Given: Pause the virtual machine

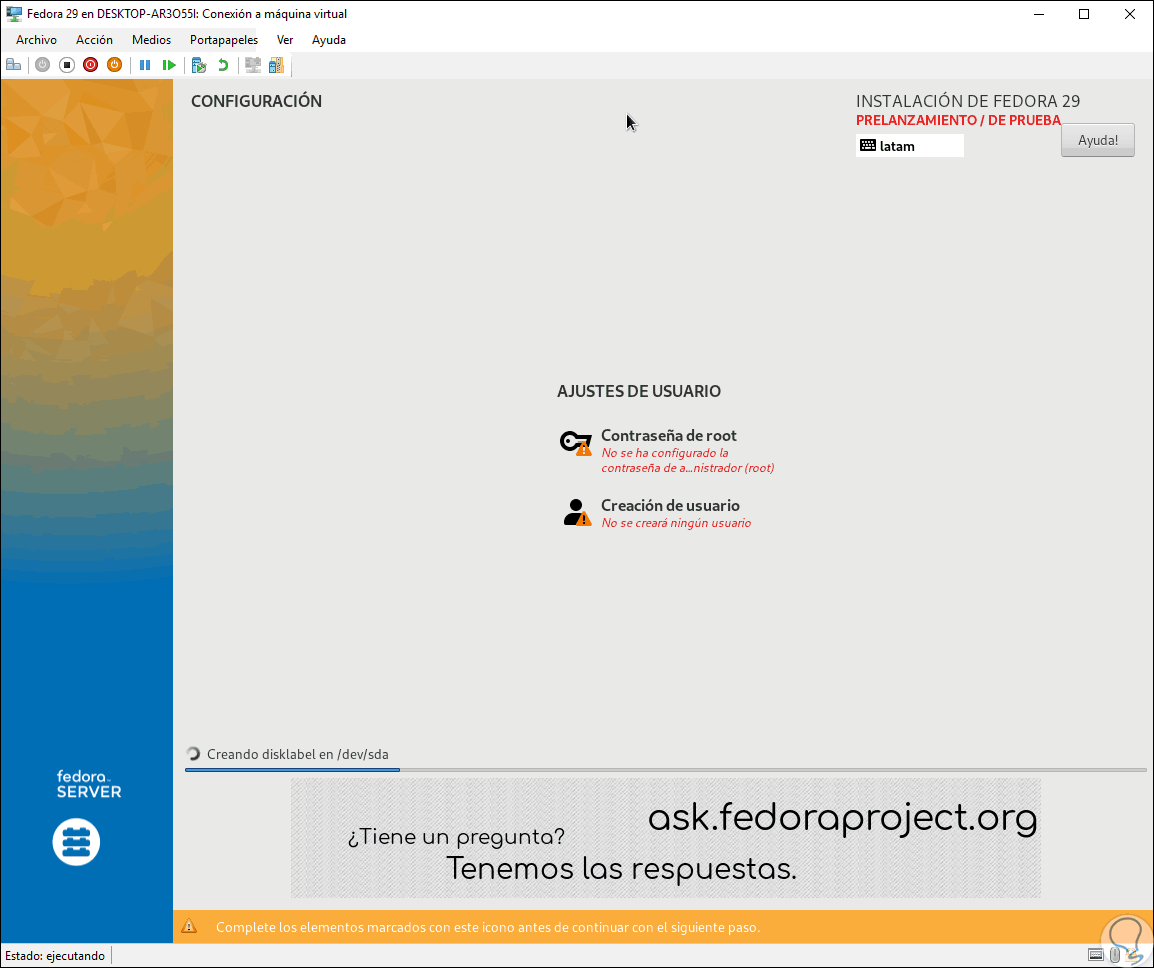Looking at the screenshot, I should (145, 65).
